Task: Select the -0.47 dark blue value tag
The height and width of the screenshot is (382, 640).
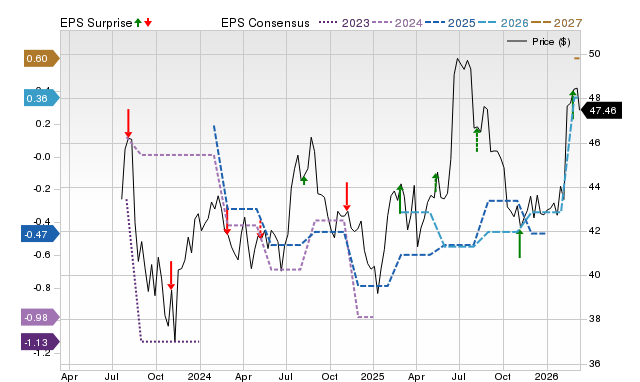Action: click(x=40, y=234)
